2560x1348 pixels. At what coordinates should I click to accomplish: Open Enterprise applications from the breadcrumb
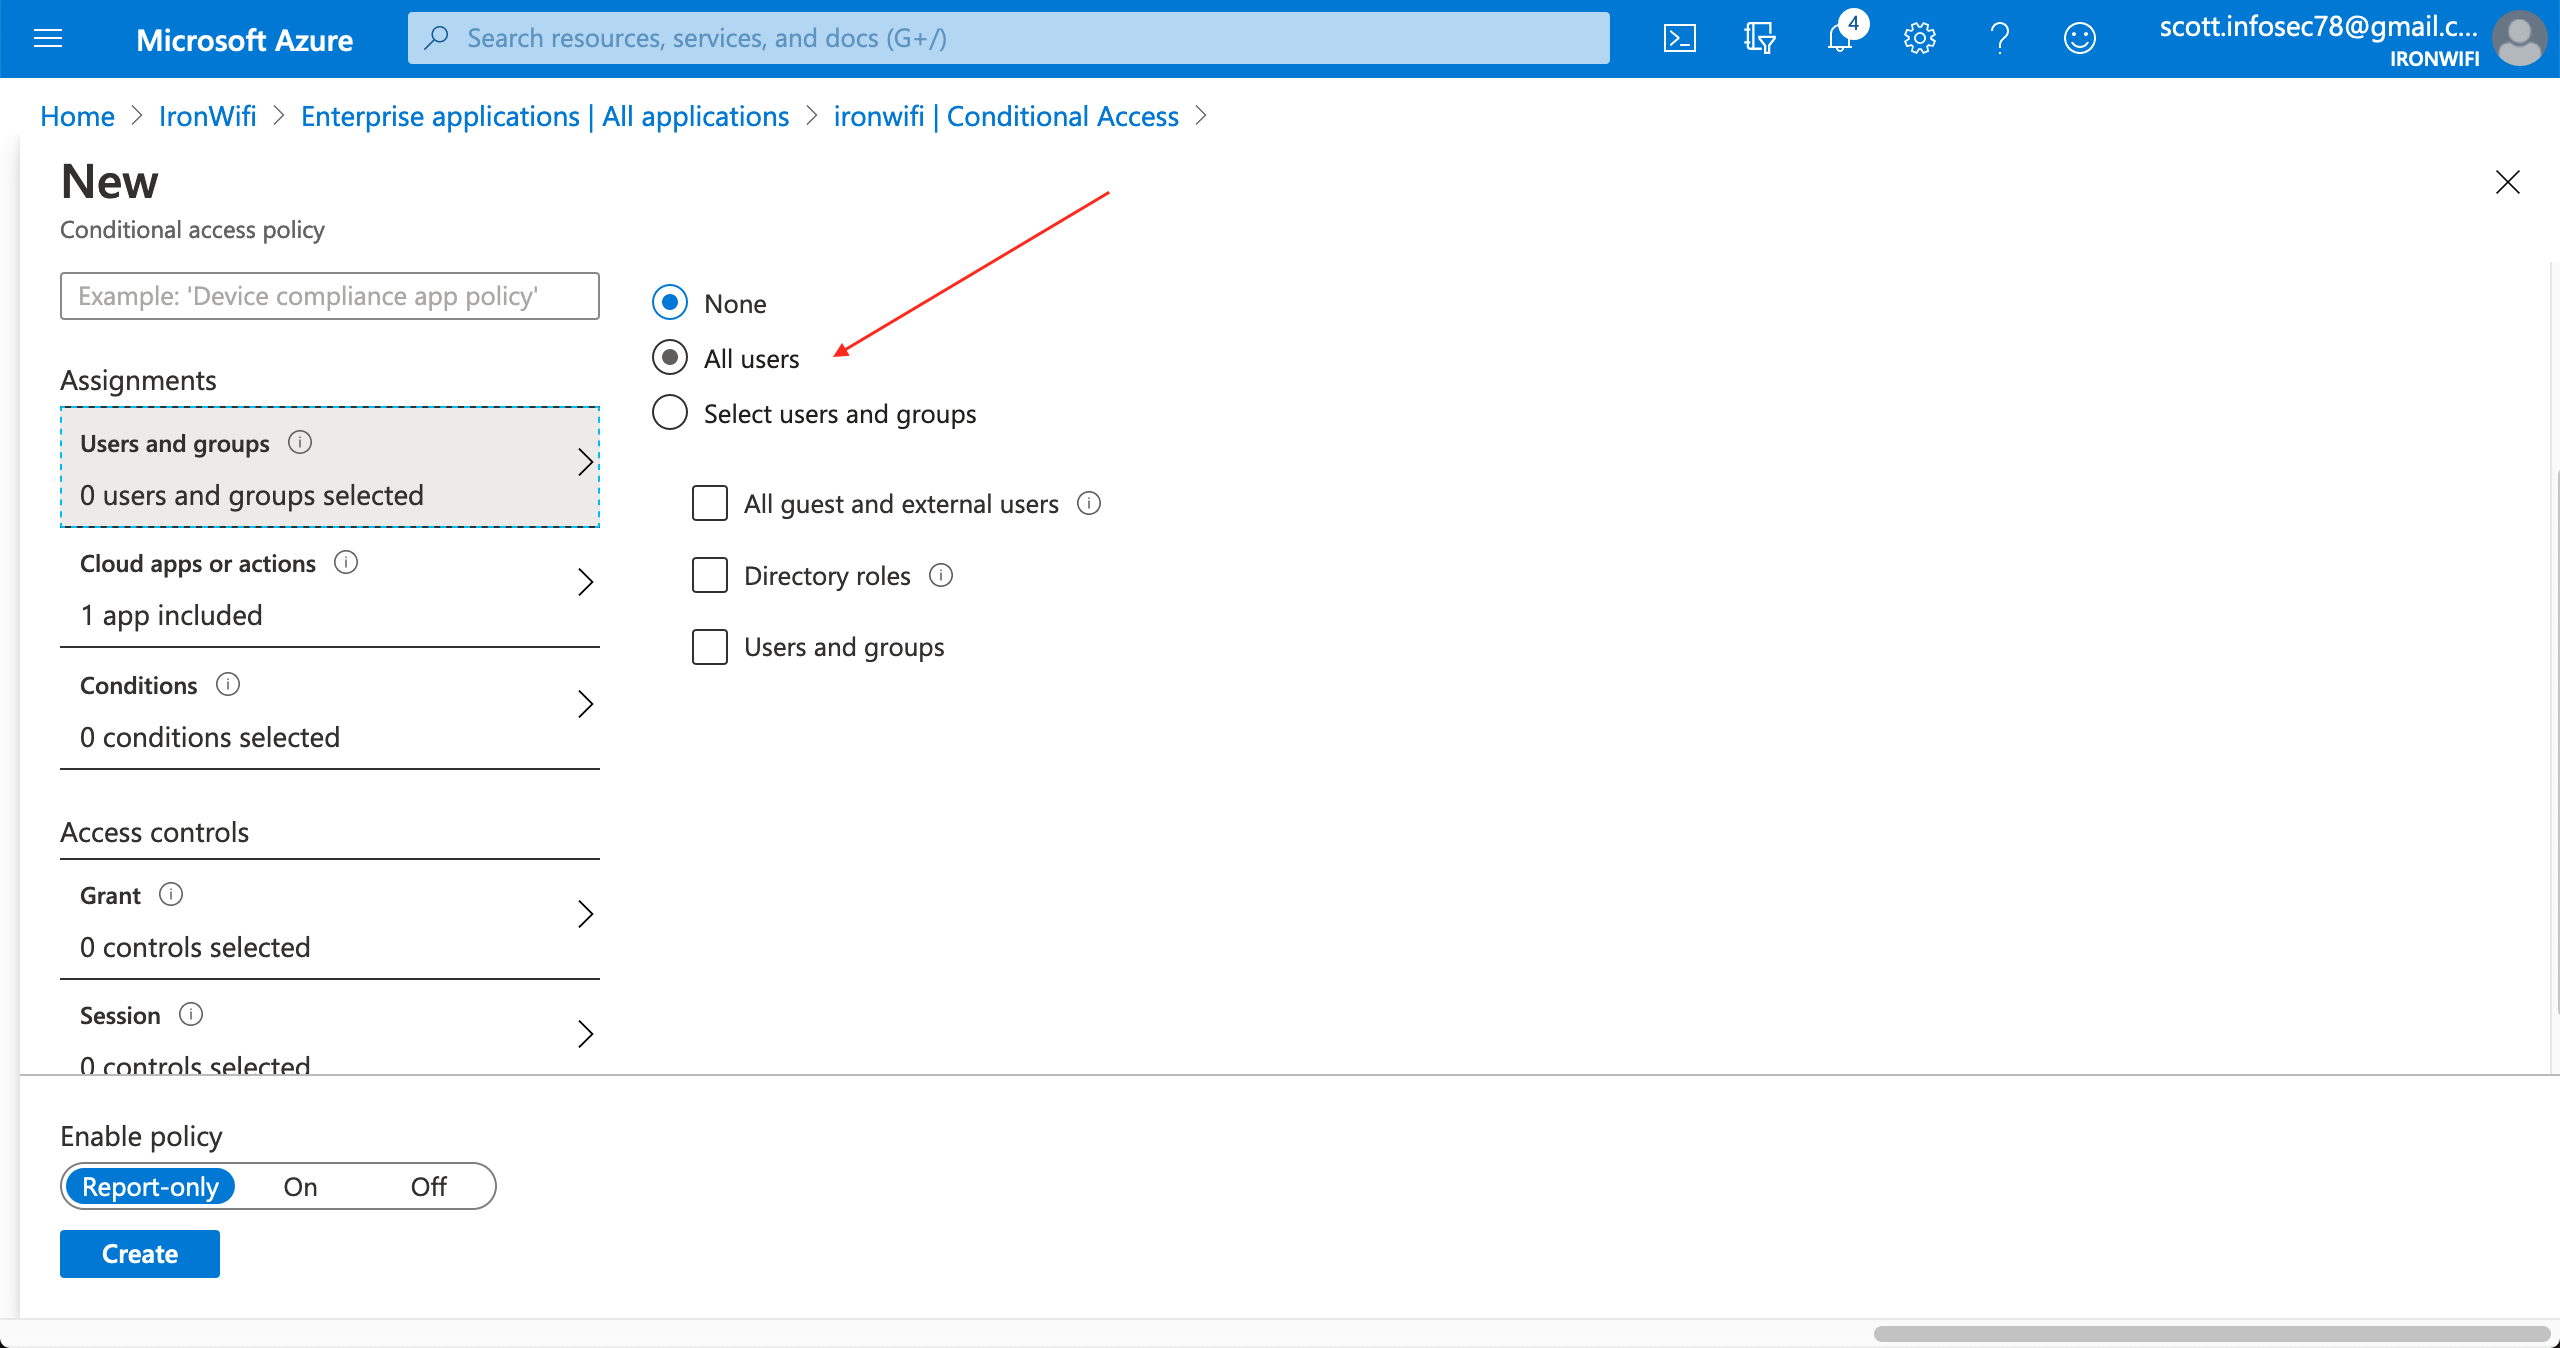[544, 116]
